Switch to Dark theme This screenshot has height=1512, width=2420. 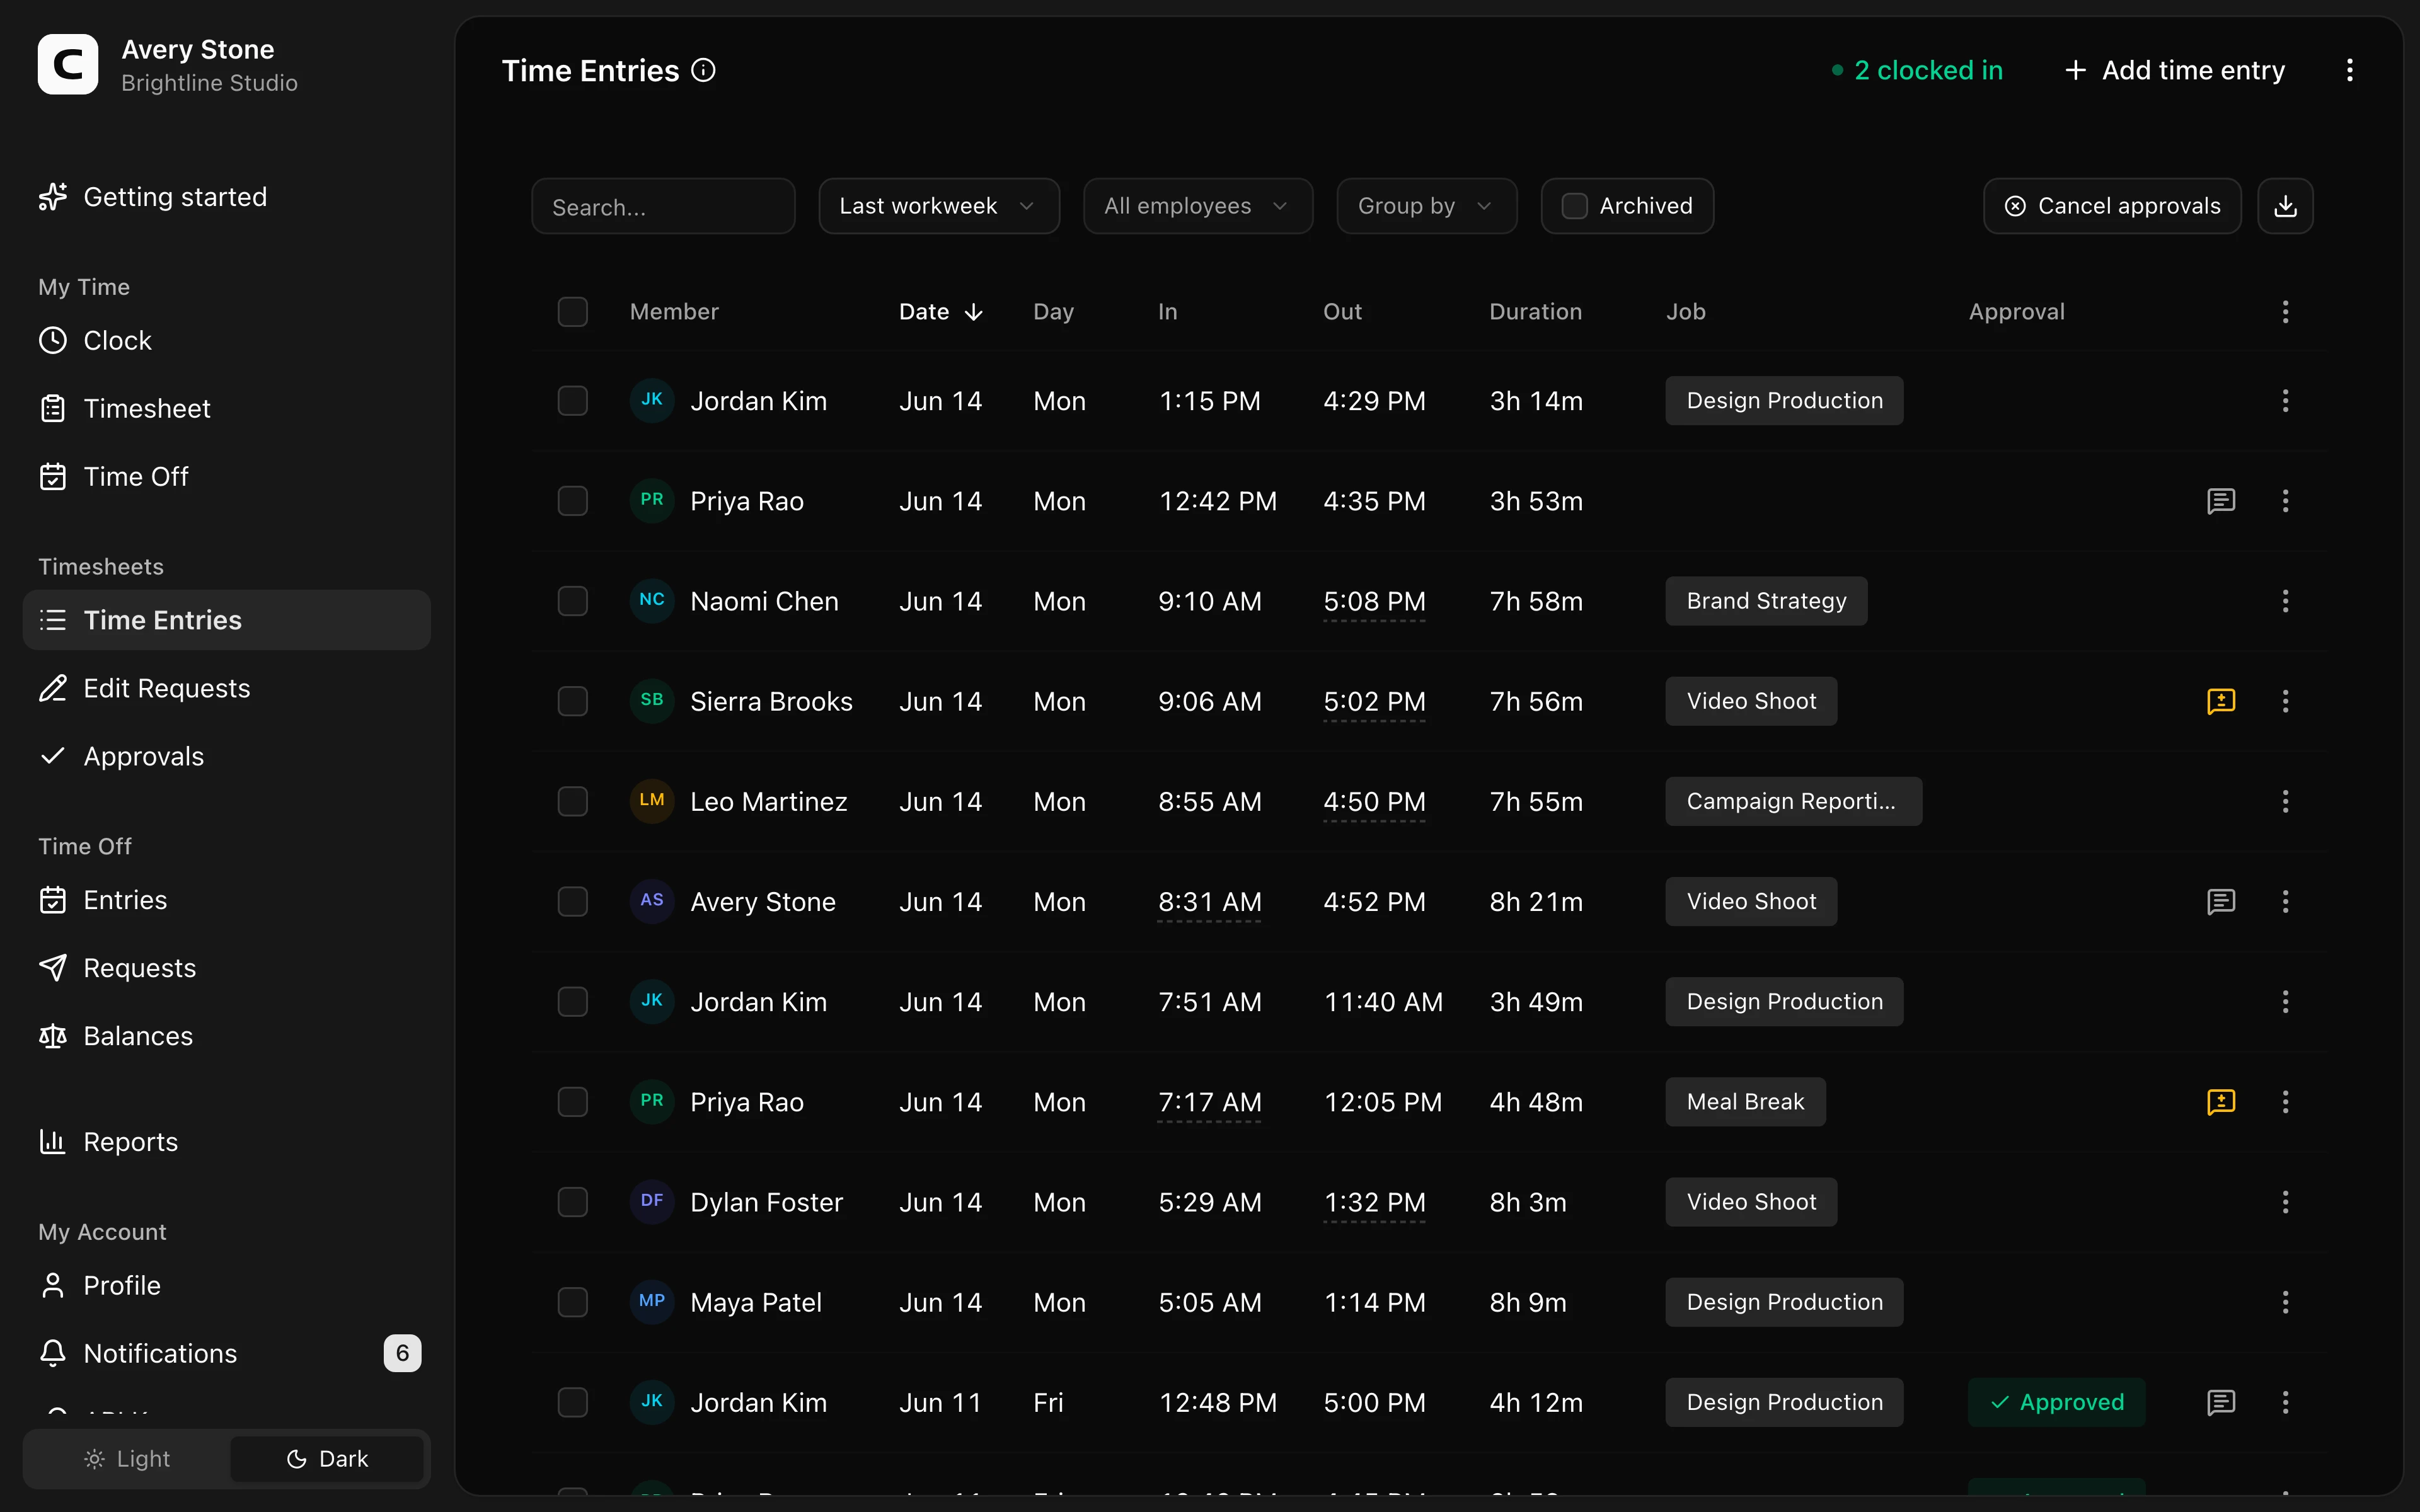327,1459
